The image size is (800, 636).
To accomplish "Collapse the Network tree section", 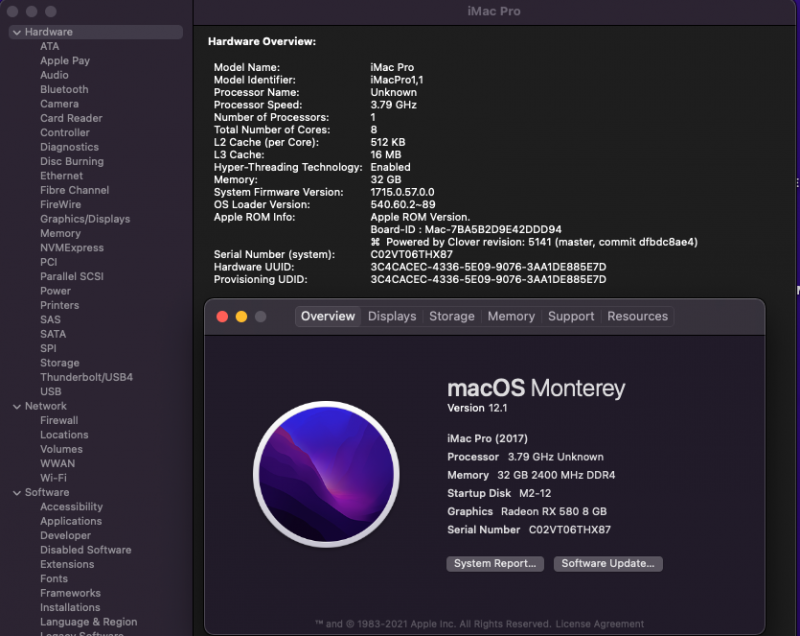I will click(17, 406).
